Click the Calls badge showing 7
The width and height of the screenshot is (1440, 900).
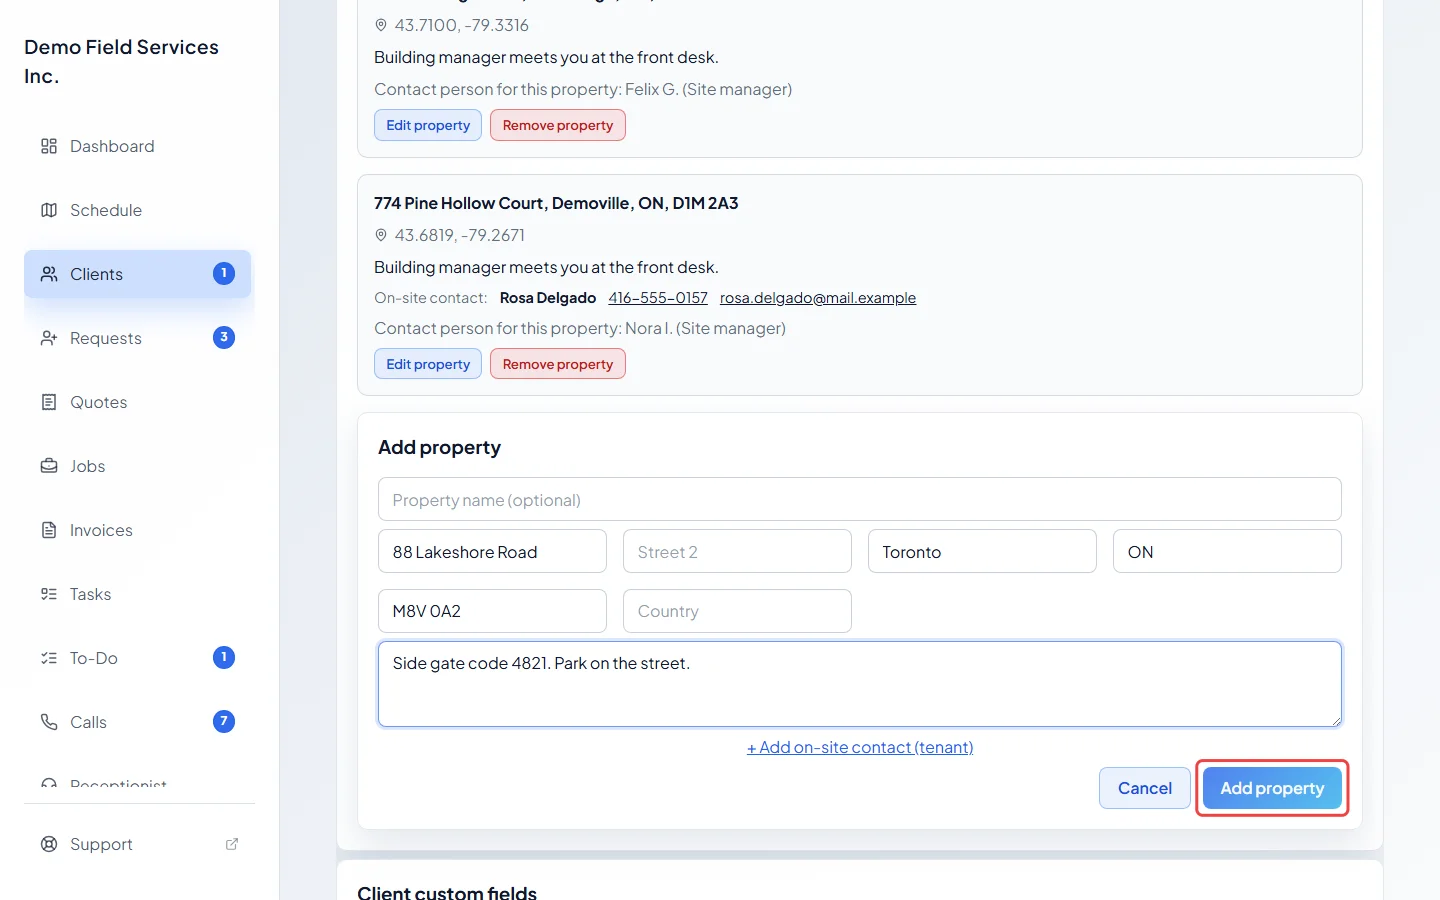224,721
